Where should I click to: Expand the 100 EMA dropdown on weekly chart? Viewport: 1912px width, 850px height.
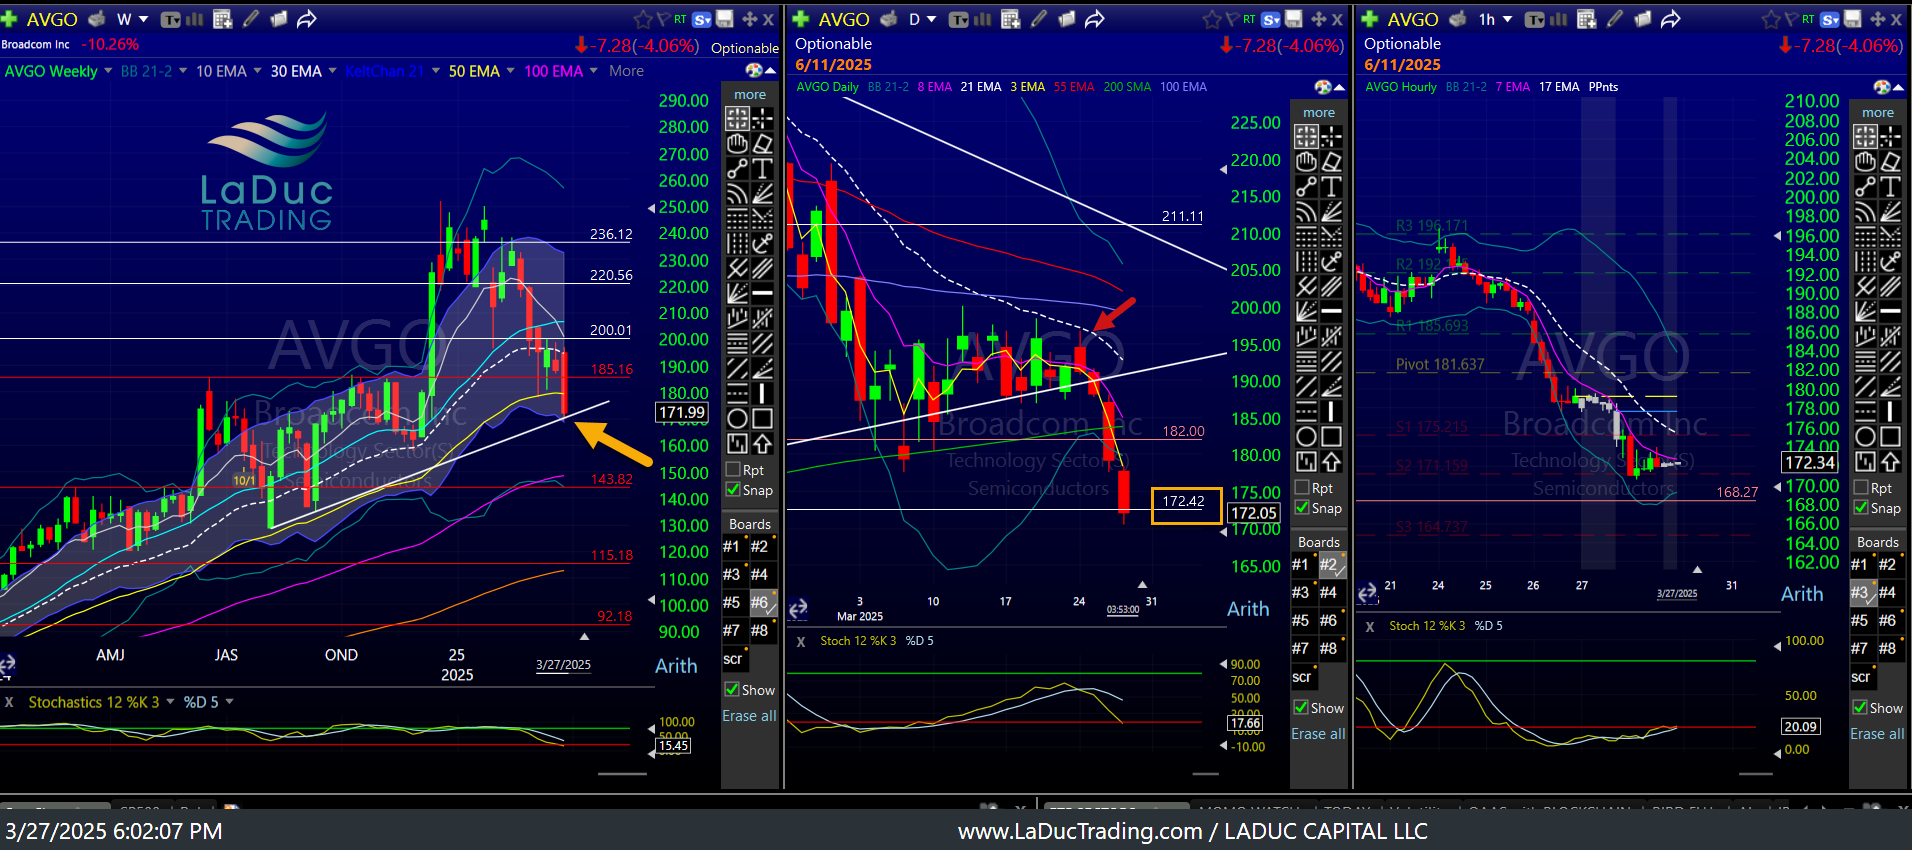(593, 71)
